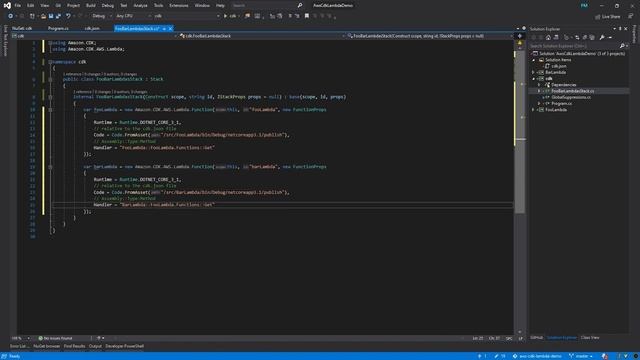This screenshot has width=640, height=360.
Task: Open the Project menu
Action: (73, 6)
